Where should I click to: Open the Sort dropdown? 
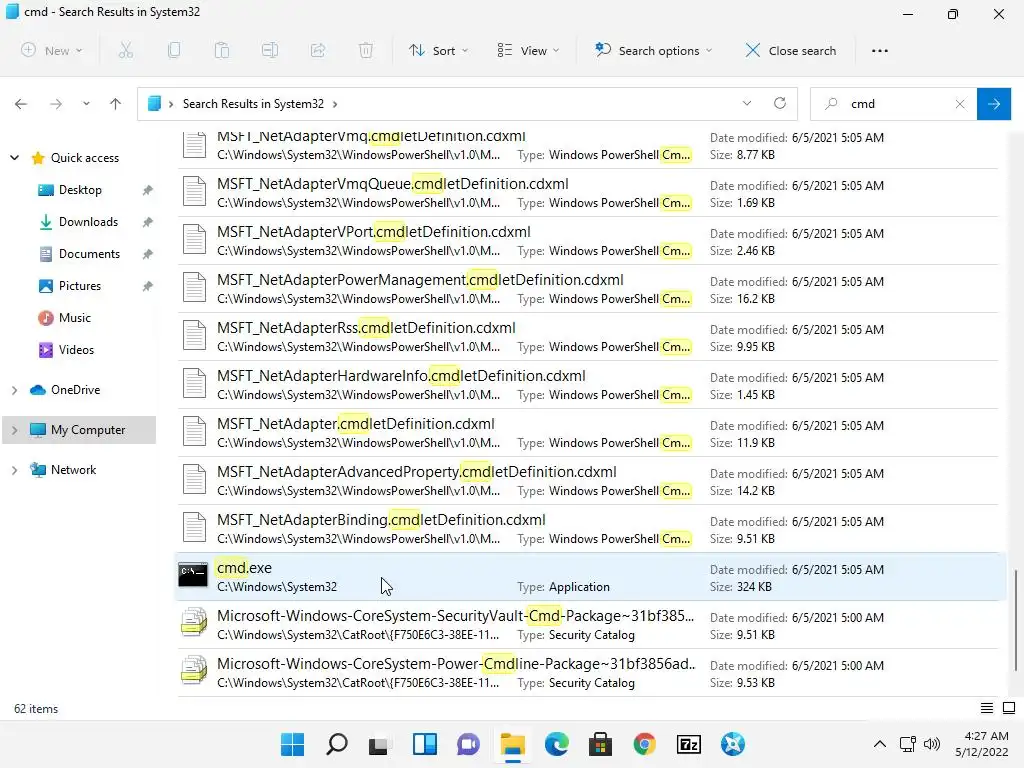pyautogui.click(x=438, y=50)
